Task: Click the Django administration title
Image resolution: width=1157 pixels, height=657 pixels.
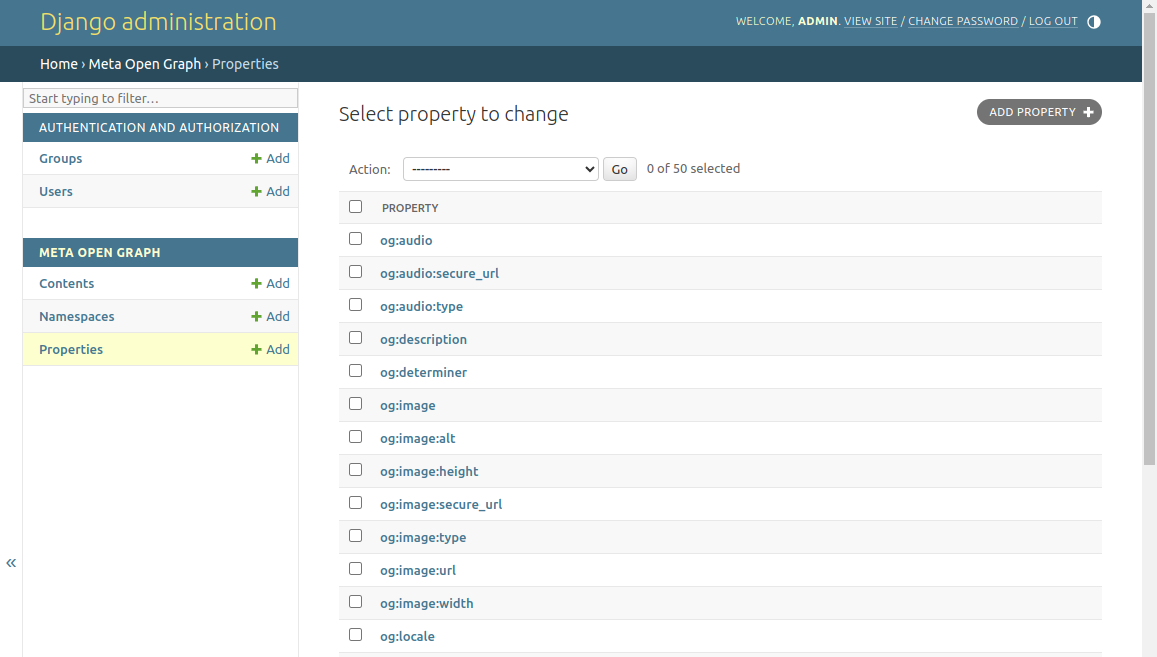Action: [x=159, y=22]
